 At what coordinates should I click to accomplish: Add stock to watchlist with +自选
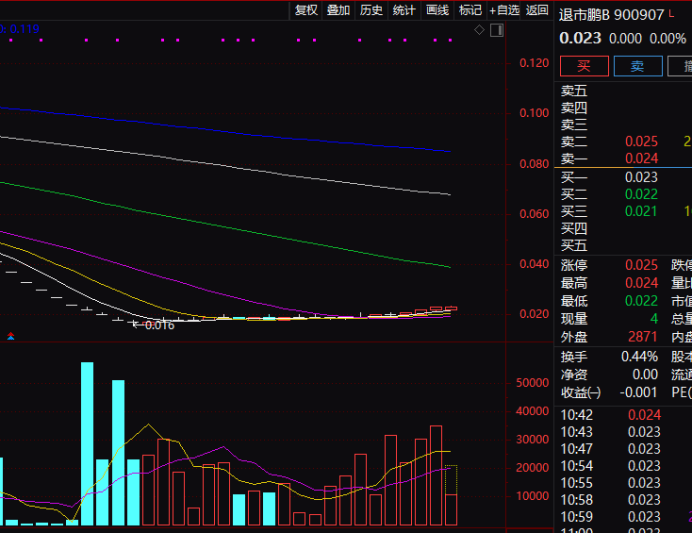504,10
